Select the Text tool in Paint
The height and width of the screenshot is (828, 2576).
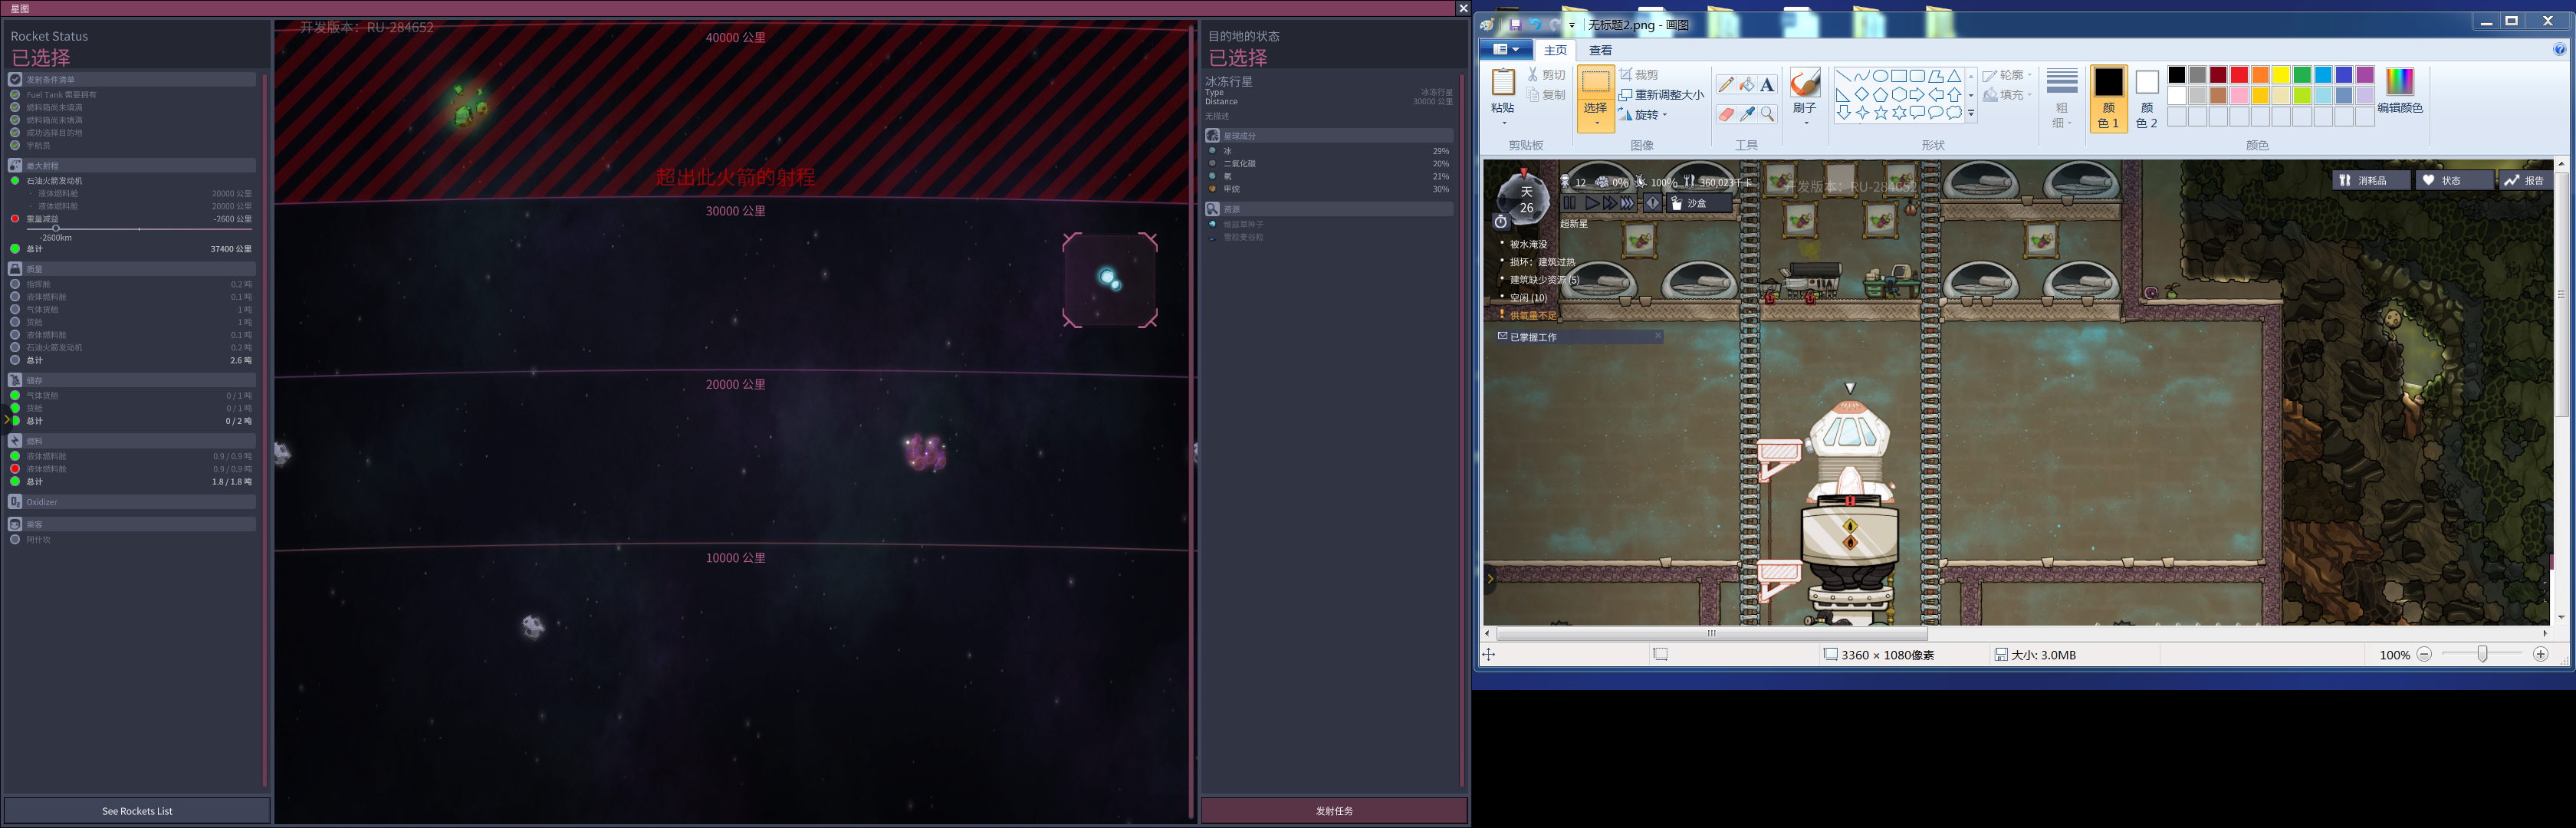tap(1767, 85)
